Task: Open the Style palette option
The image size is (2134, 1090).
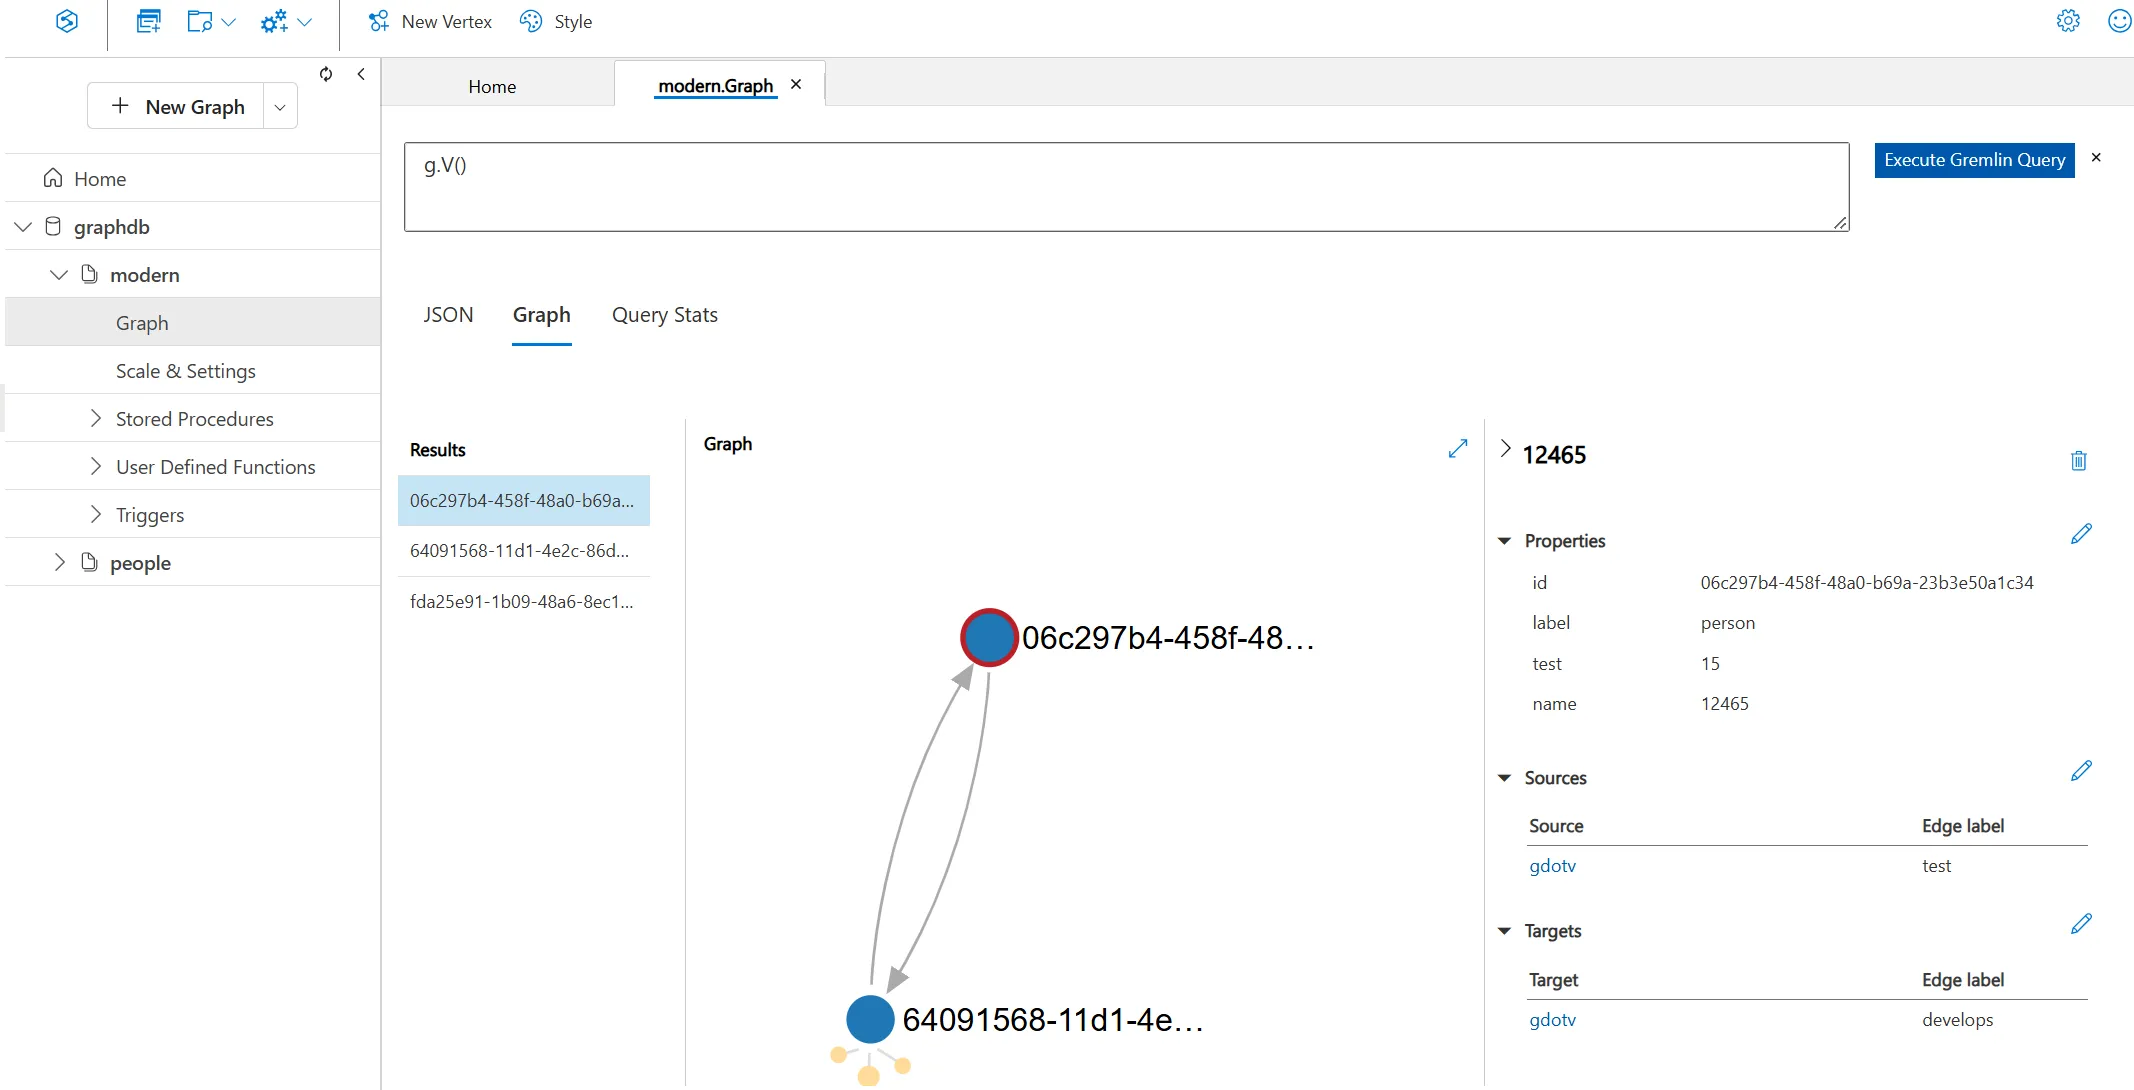Action: pyautogui.click(x=556, y=21)
